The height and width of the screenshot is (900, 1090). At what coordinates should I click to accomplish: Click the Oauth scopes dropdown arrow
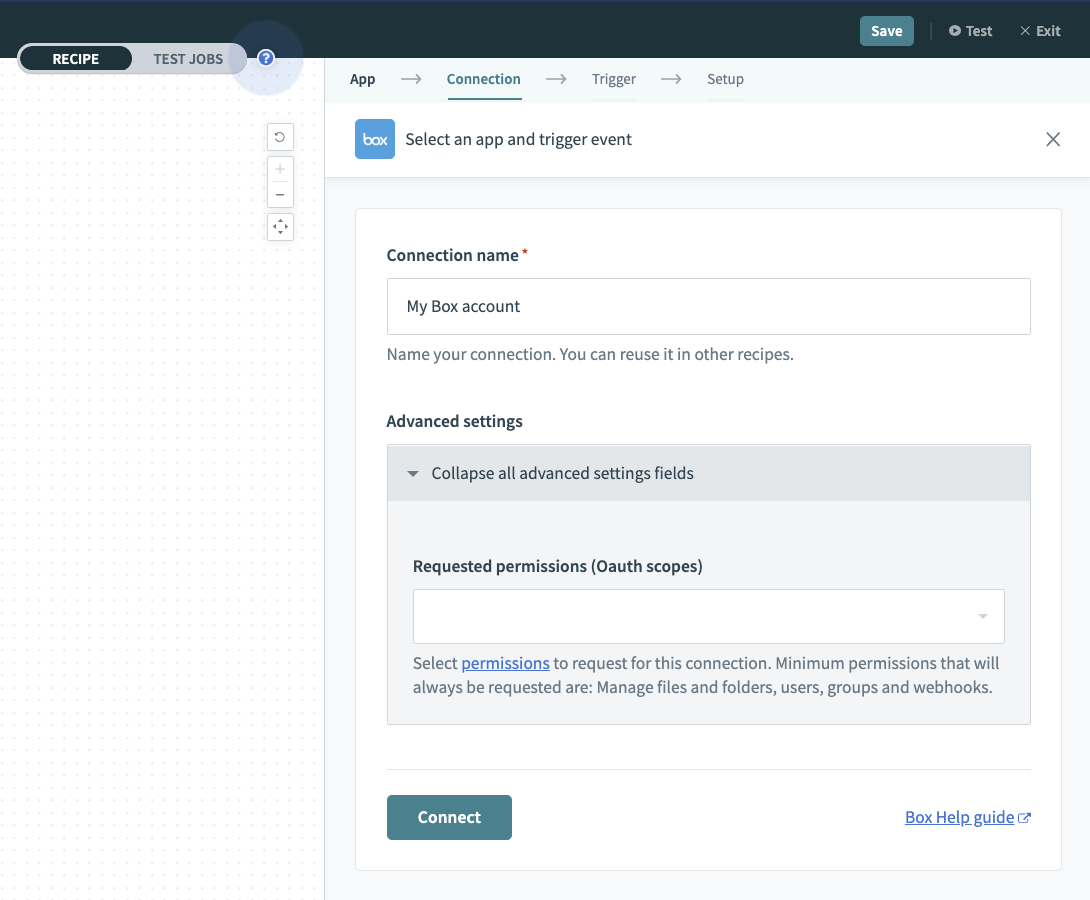pyautogui.click(x=983, y=616)
